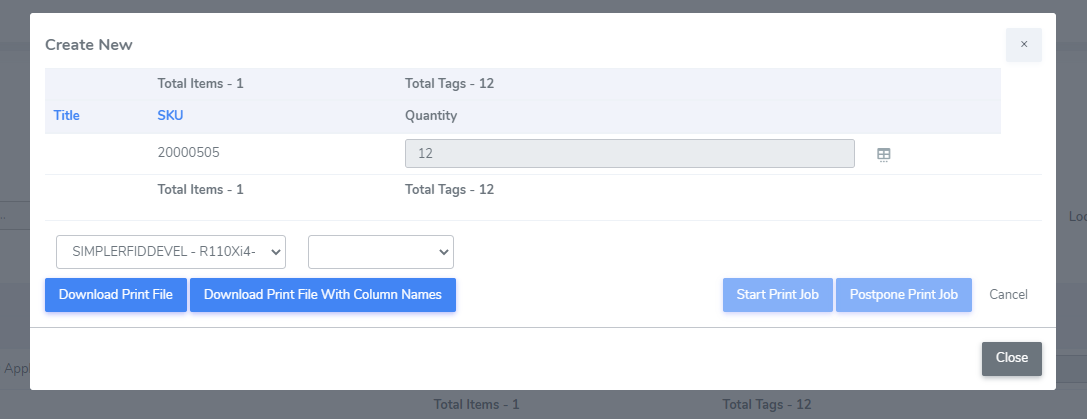
Task: Download Print File With Column Names
Action: (x=322, y=295)
